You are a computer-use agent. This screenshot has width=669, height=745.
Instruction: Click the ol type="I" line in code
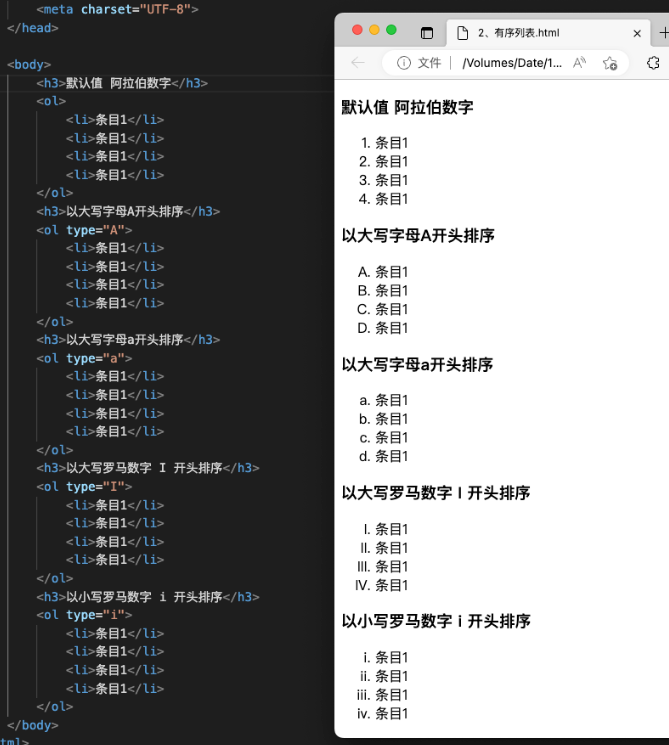tap(85, 487)
